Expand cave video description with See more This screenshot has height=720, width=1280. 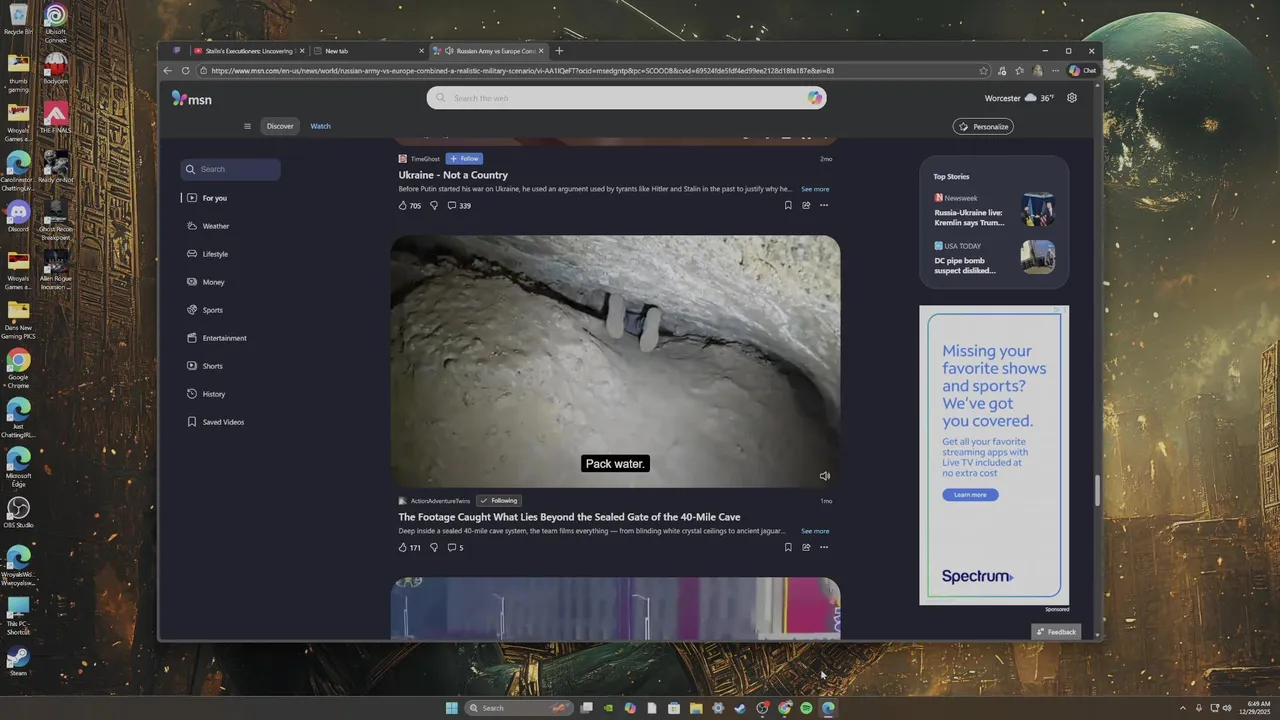pos(815,531)
